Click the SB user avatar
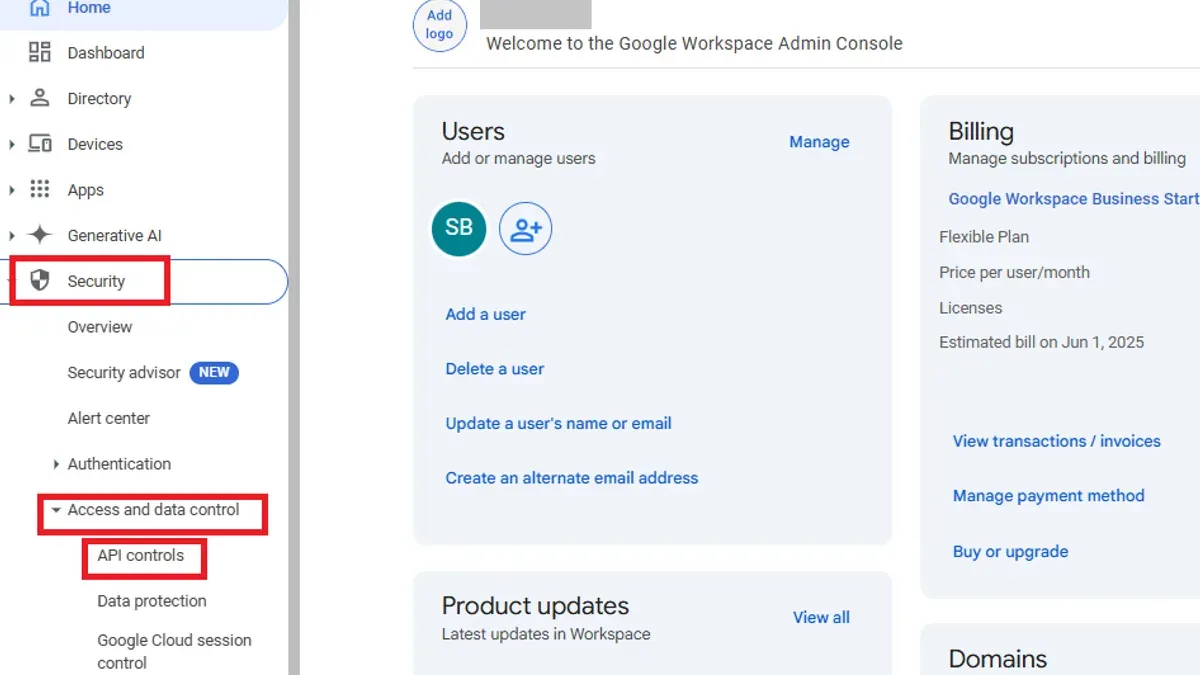The image size is (1200, 675). [x=459, y=228]
